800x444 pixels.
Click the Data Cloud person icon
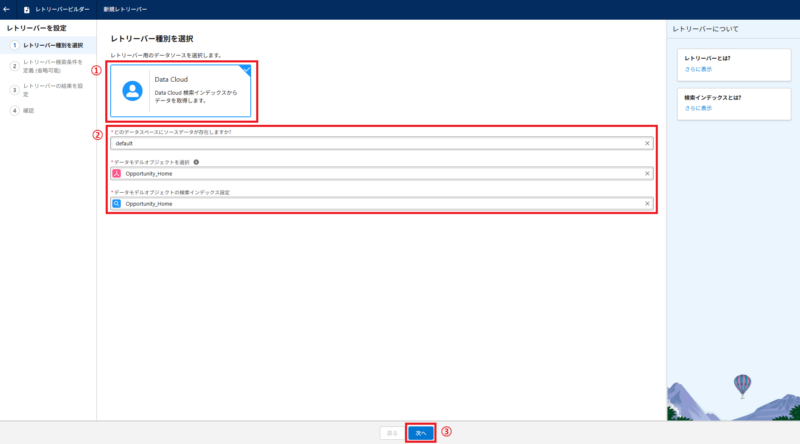(133, 91)
